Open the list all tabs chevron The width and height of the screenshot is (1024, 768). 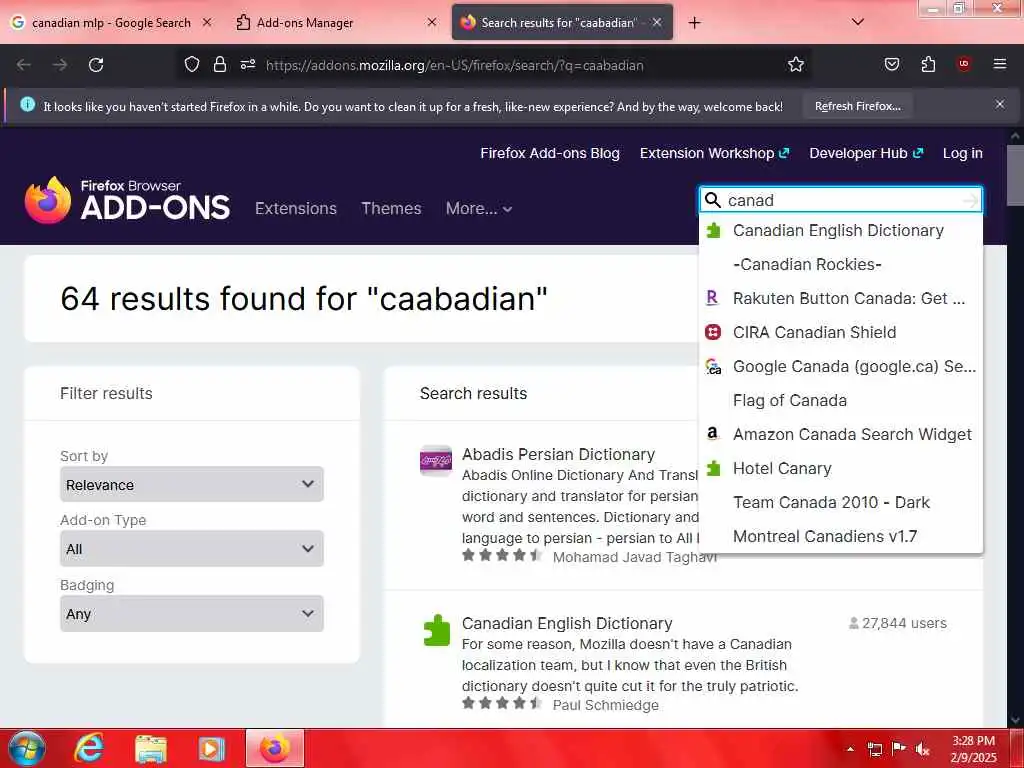click(857, 22)
